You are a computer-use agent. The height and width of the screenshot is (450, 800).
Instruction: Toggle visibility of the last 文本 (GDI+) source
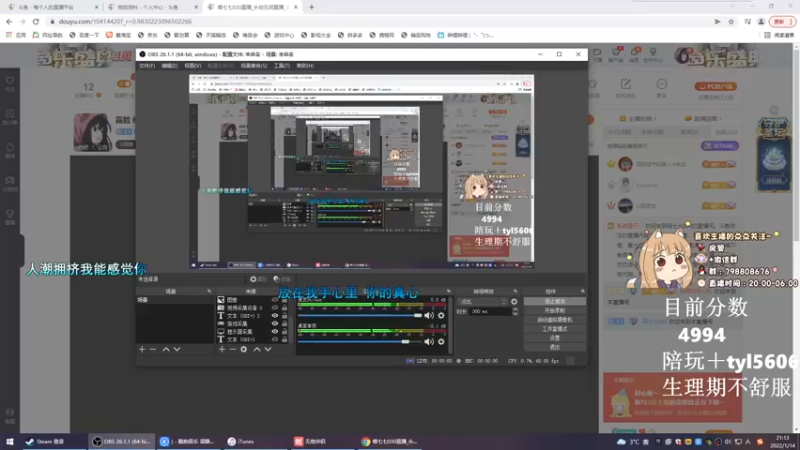tap(275, 339)
